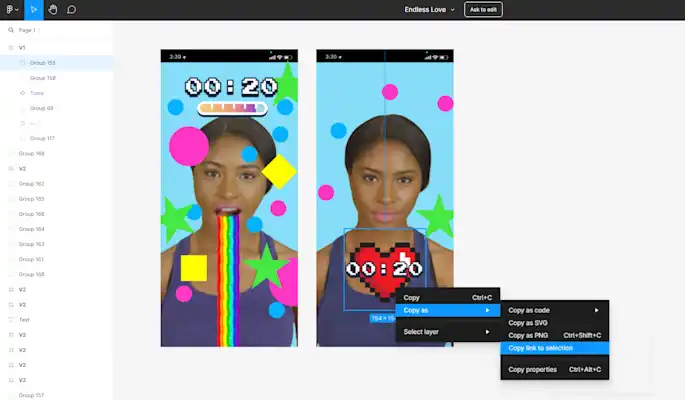This screenshot has height=400, width=685.
Task: Click the search icon beside Page 1
Action: (x=11, y=30)
